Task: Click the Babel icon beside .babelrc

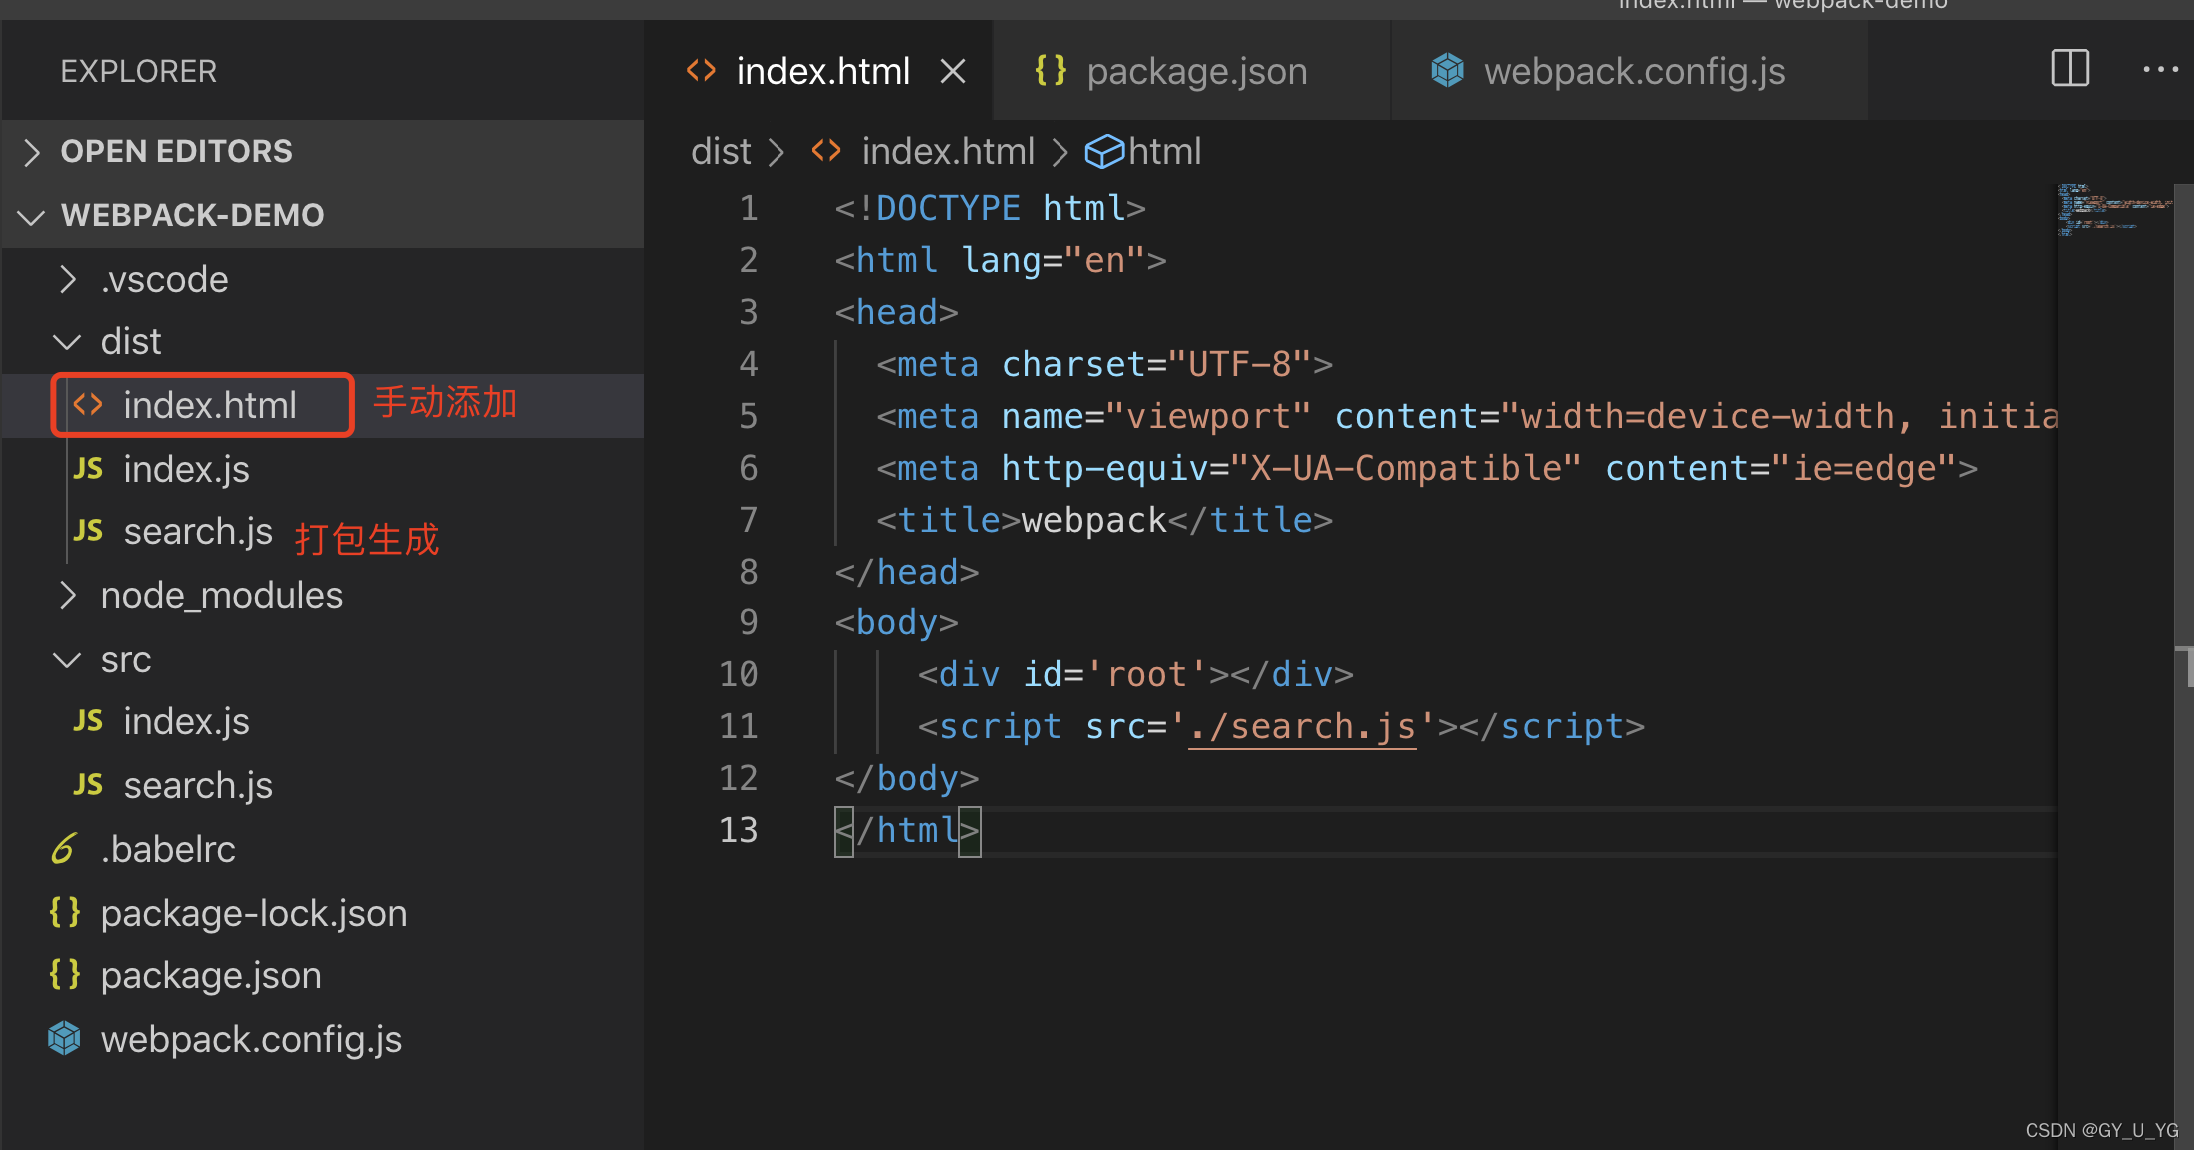Action: click(x=63, y=849)
